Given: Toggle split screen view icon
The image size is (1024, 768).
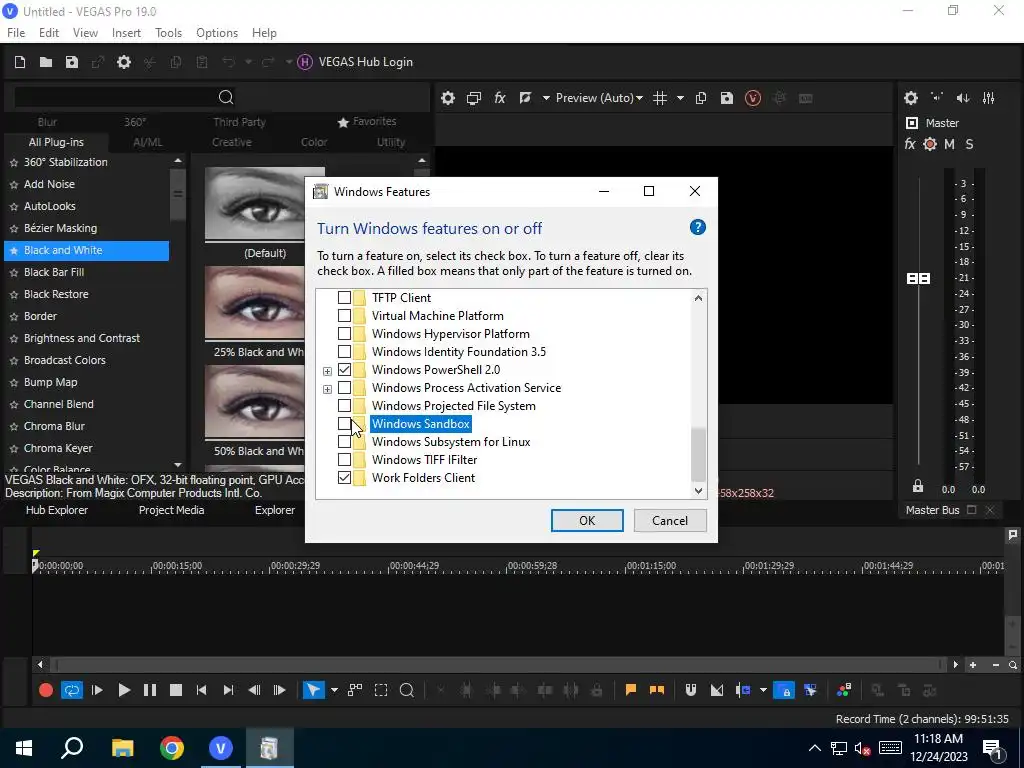Looking at the screenshot, I should coord(524,98).
